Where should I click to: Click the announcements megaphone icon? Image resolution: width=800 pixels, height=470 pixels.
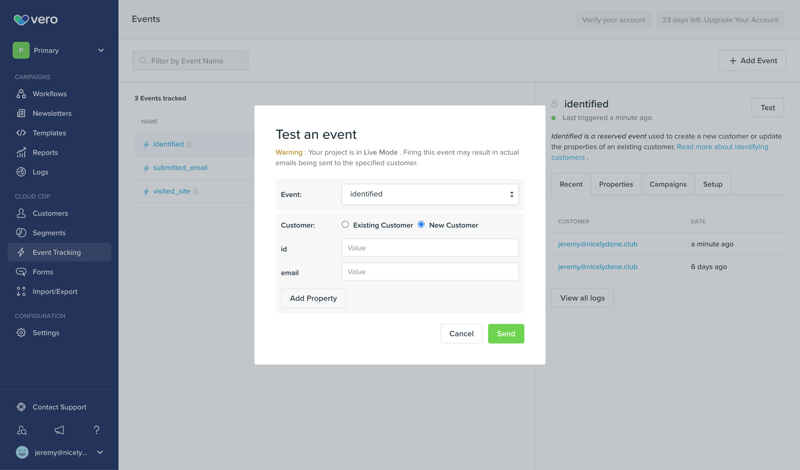(59, 430)
